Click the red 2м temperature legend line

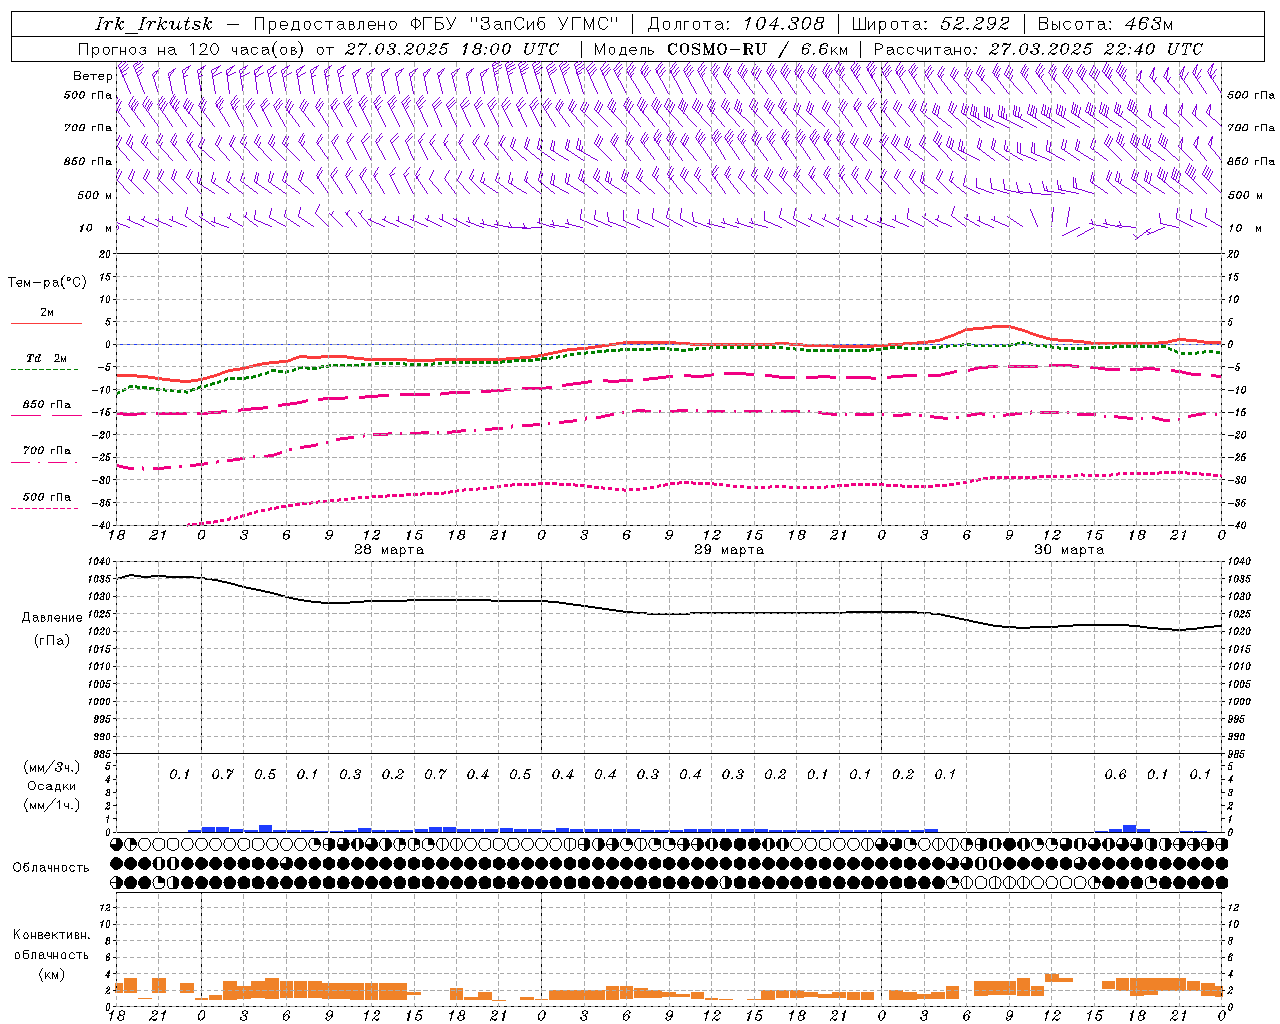pos(46,323)
